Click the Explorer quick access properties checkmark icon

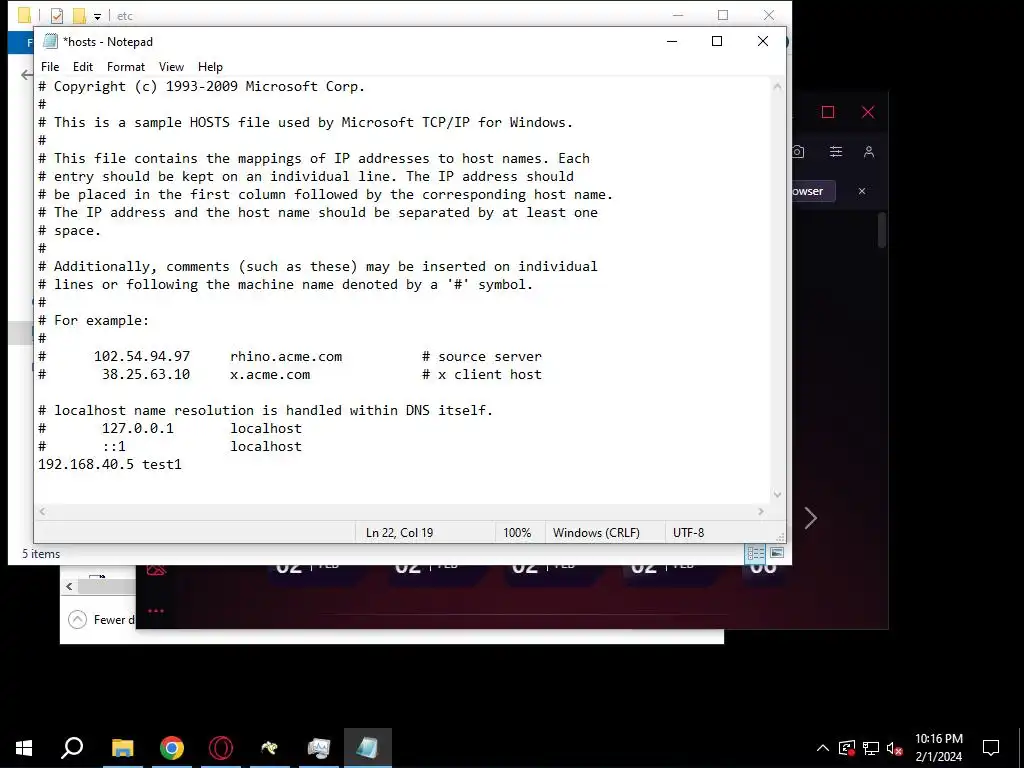coord(57,16)
